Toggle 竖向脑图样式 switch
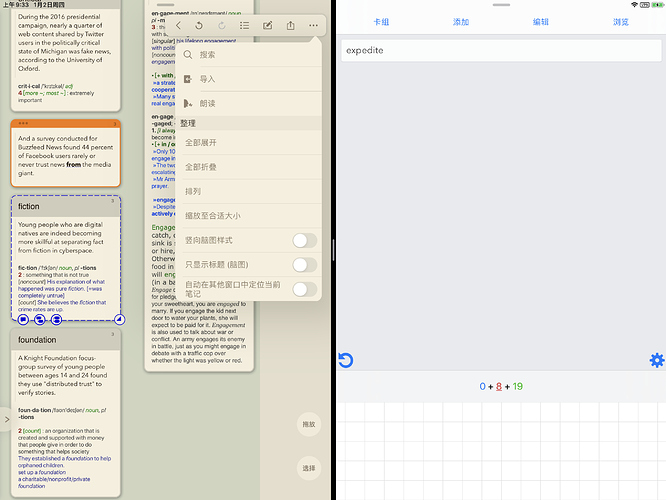Viewport: 666px width, 500px height. coord(304,240)
